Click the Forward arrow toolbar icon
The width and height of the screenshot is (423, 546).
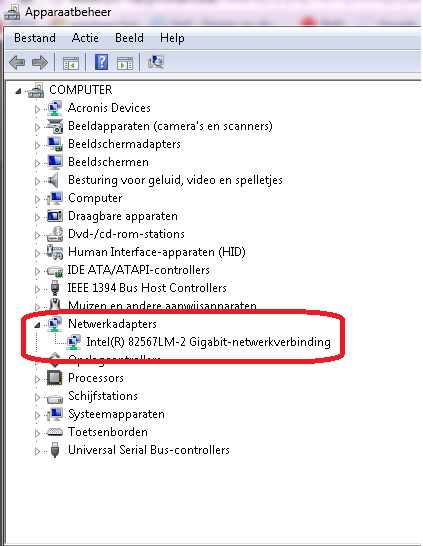pos(40,63)
